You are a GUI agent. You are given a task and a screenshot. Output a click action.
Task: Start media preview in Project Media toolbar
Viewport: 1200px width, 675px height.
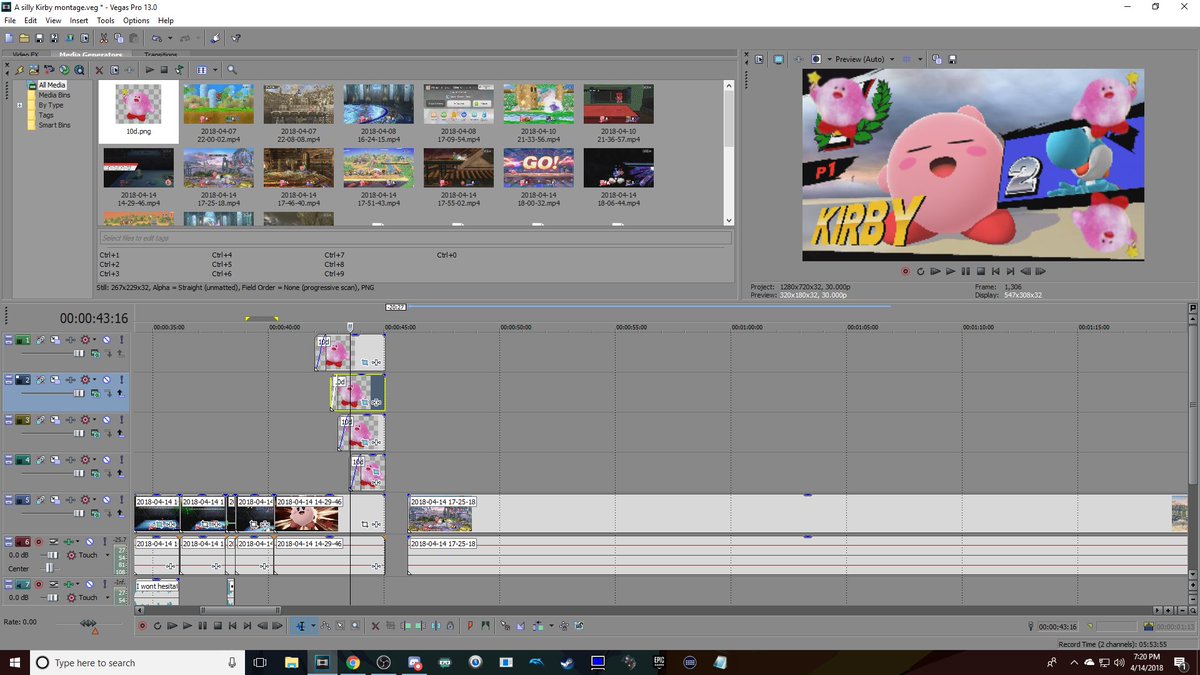tap(150, 70)
